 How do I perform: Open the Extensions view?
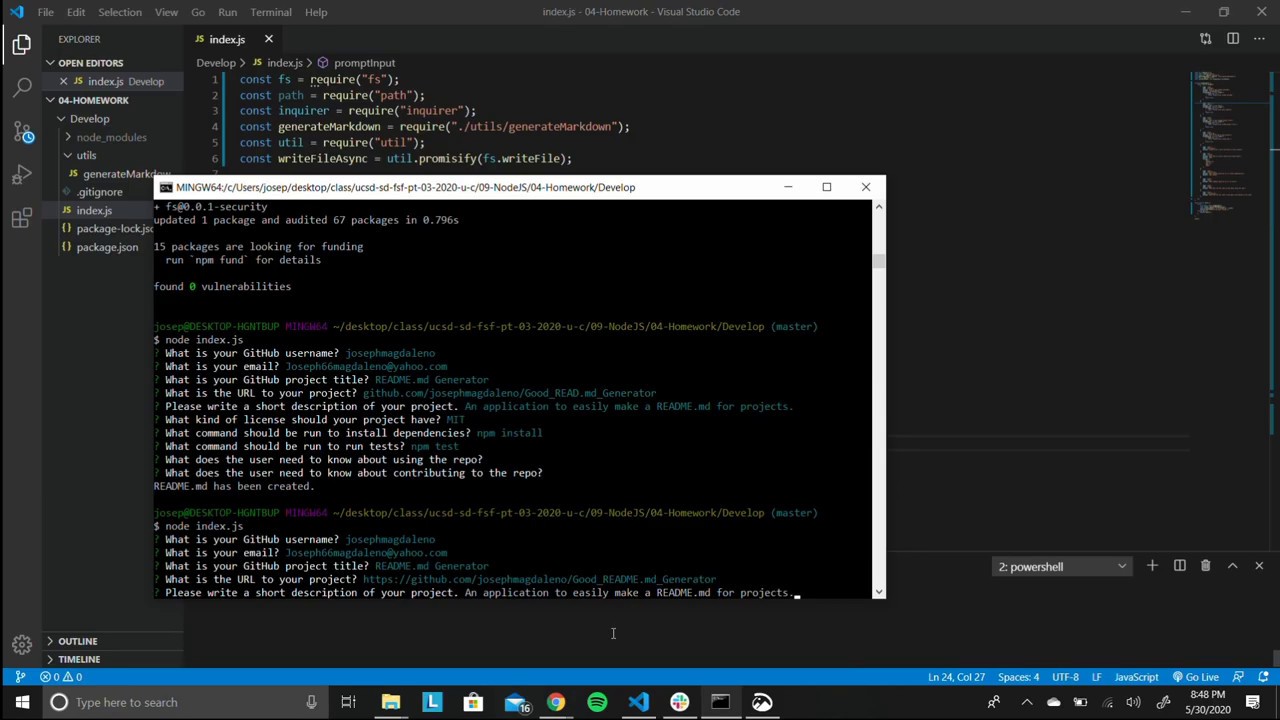coord(22,218)
